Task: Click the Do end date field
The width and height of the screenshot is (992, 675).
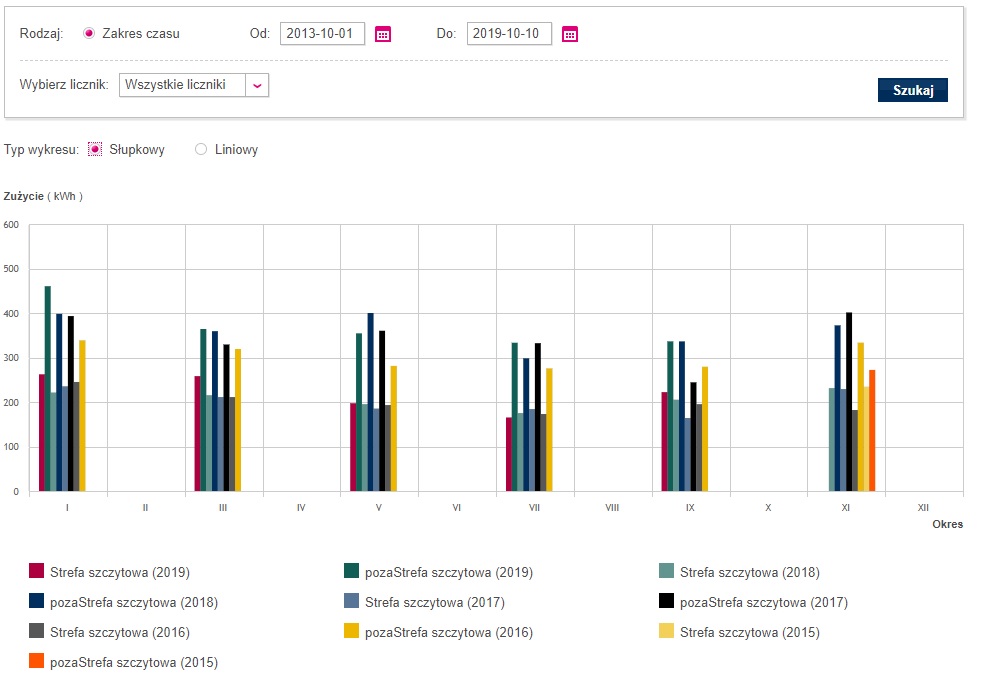Action: tap(509, 33)
